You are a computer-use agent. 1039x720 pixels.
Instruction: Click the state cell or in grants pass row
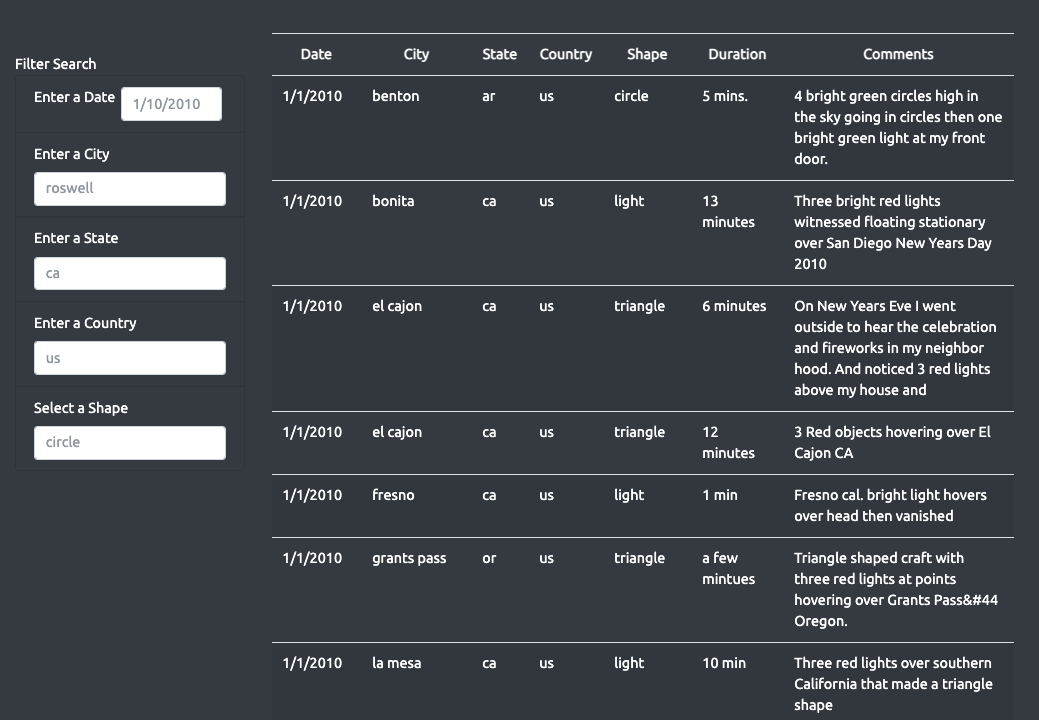click(489, 558)
